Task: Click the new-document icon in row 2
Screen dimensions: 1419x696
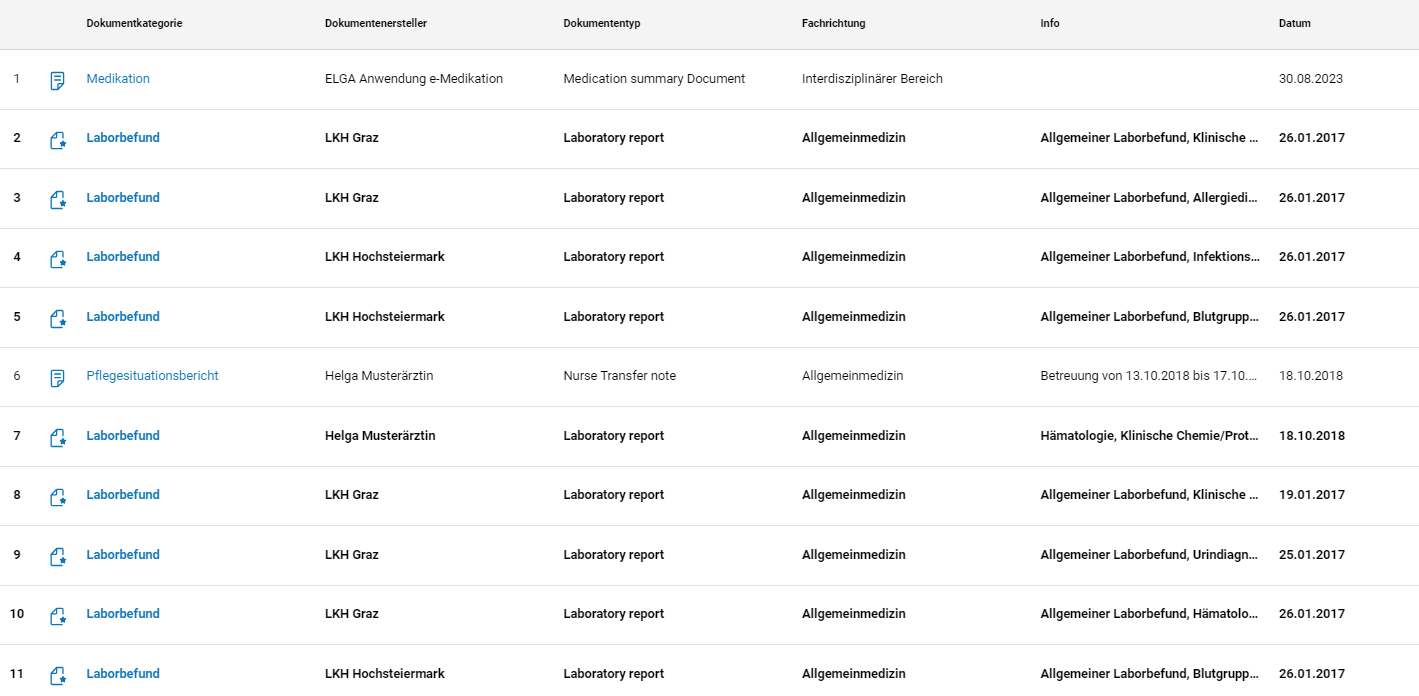Action: [x=58, y=140]
